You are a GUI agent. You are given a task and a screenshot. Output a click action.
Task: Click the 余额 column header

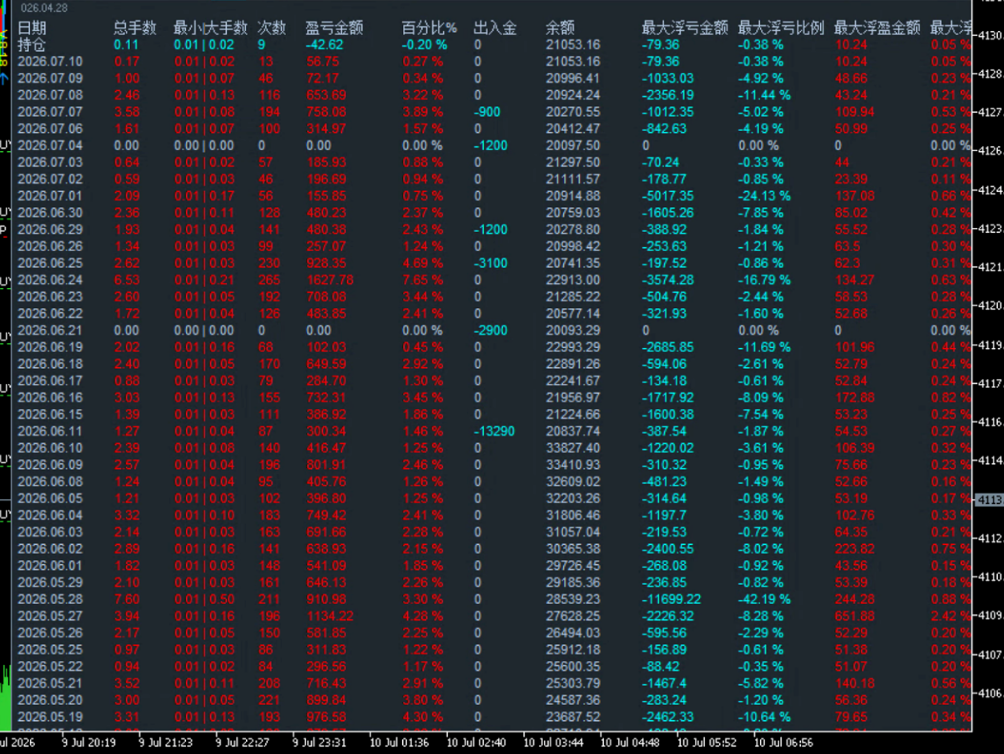tap(560, 28)
